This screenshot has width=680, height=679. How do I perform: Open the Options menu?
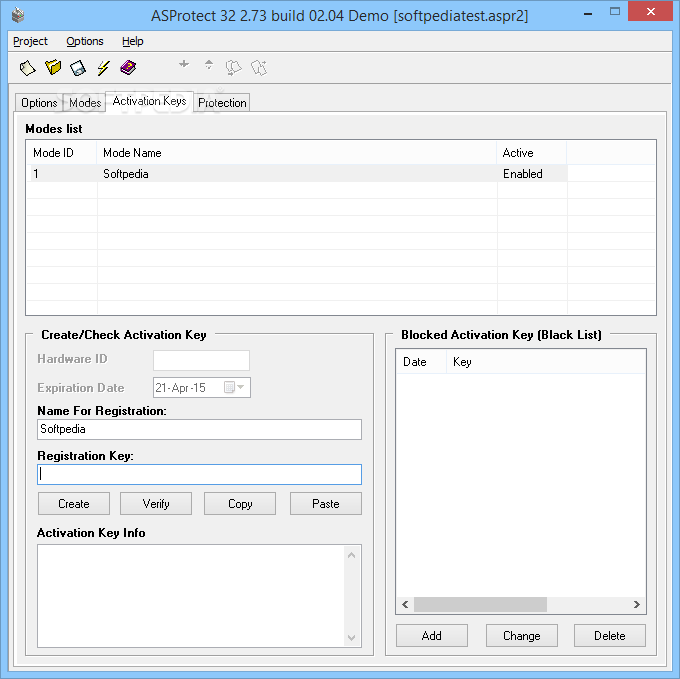pyautogui.click(x=85, y=41)
